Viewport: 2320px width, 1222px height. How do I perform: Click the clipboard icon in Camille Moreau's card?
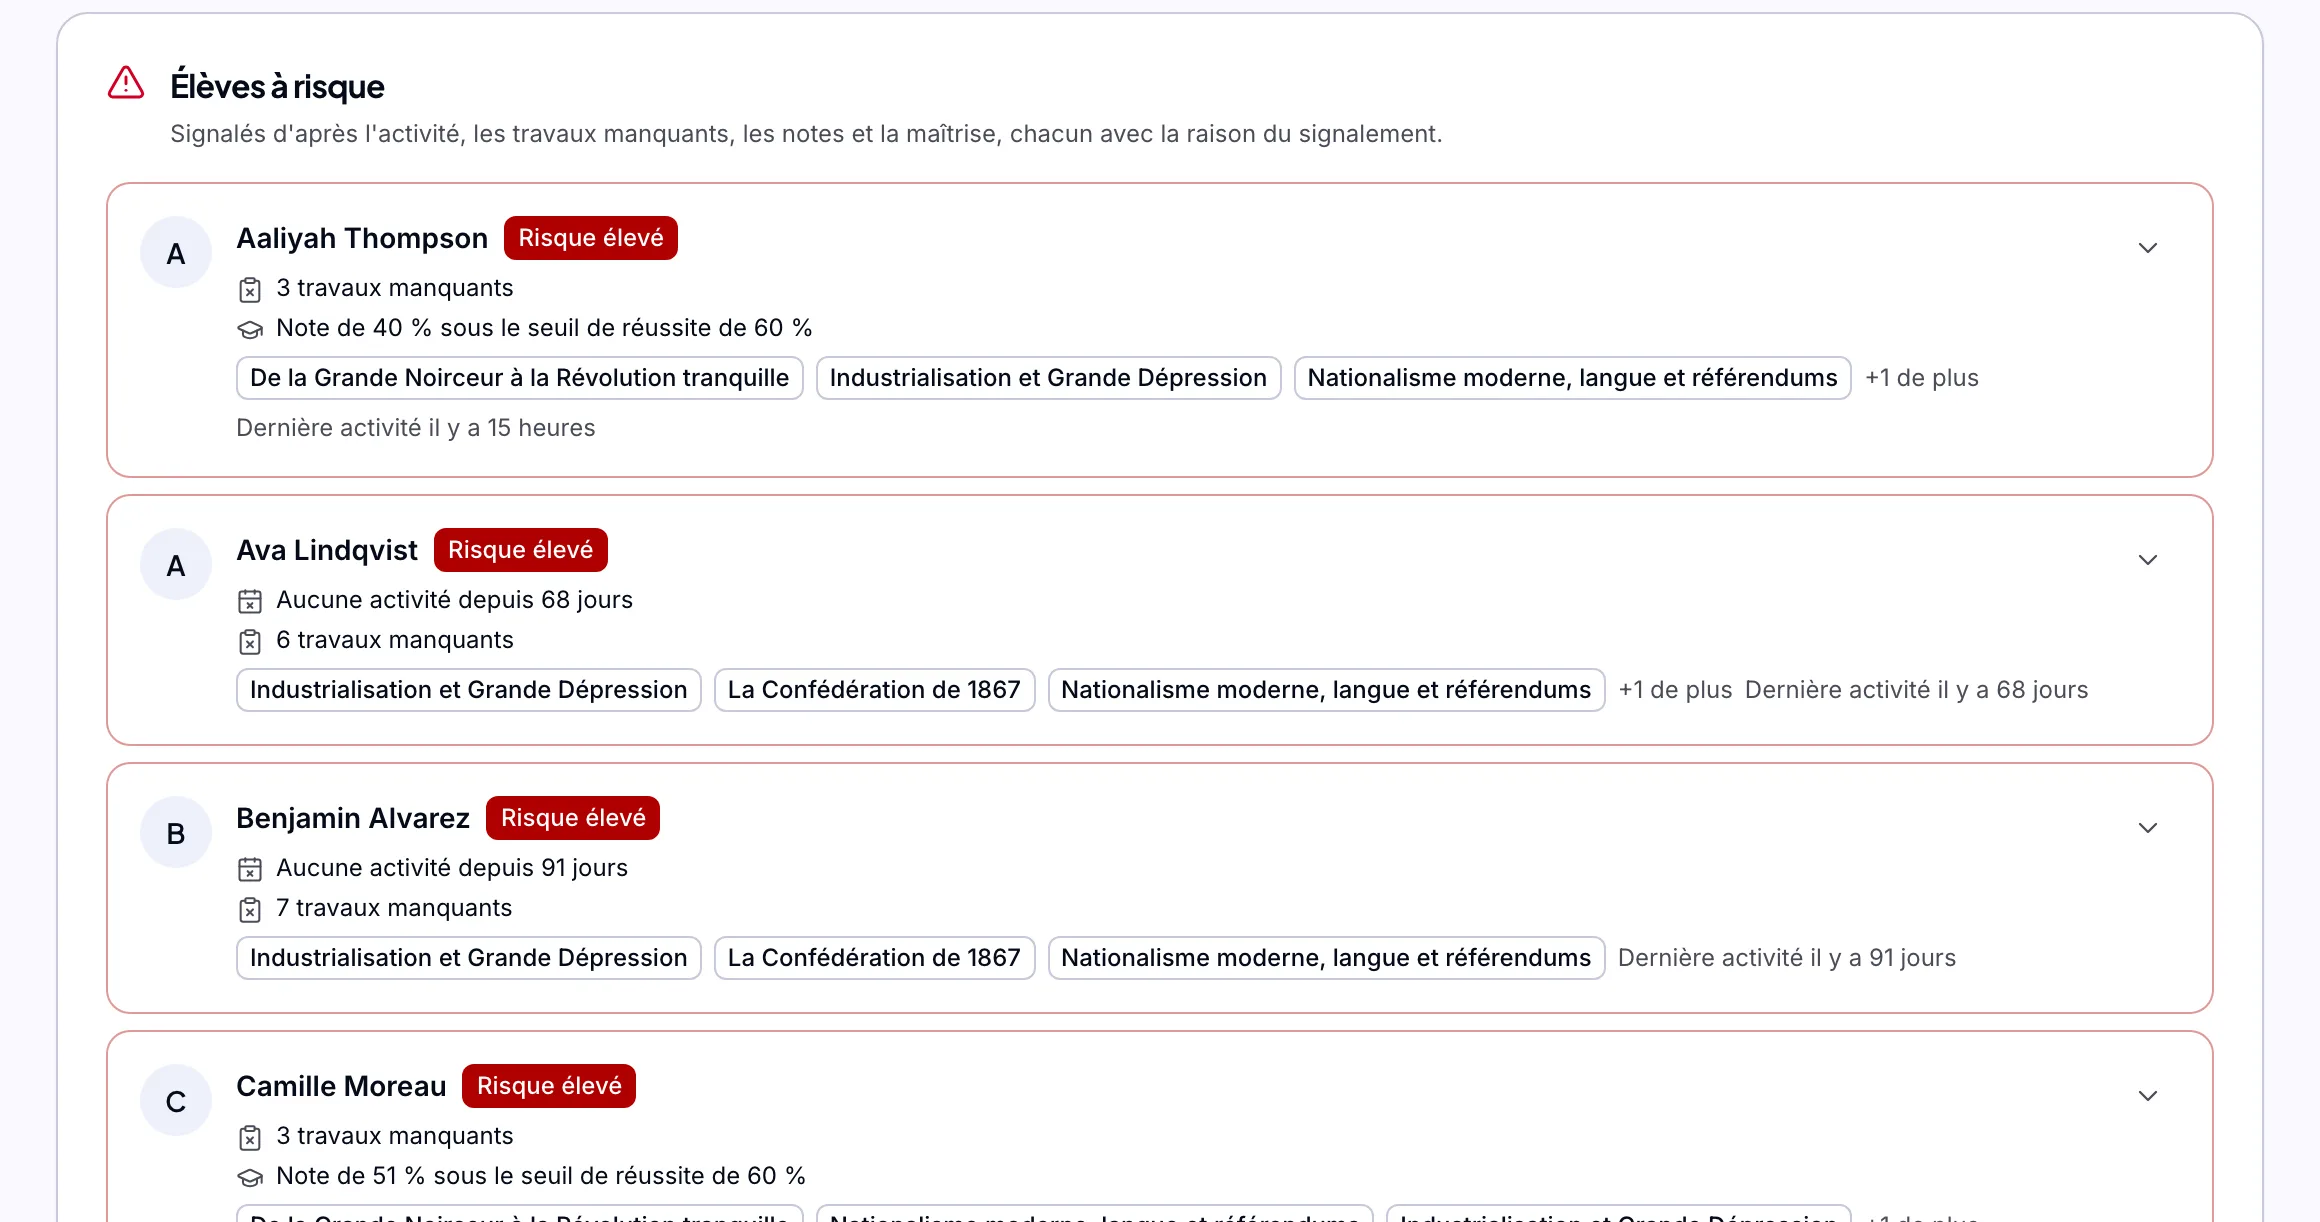pyautogui.click(x=250, y=1137)
